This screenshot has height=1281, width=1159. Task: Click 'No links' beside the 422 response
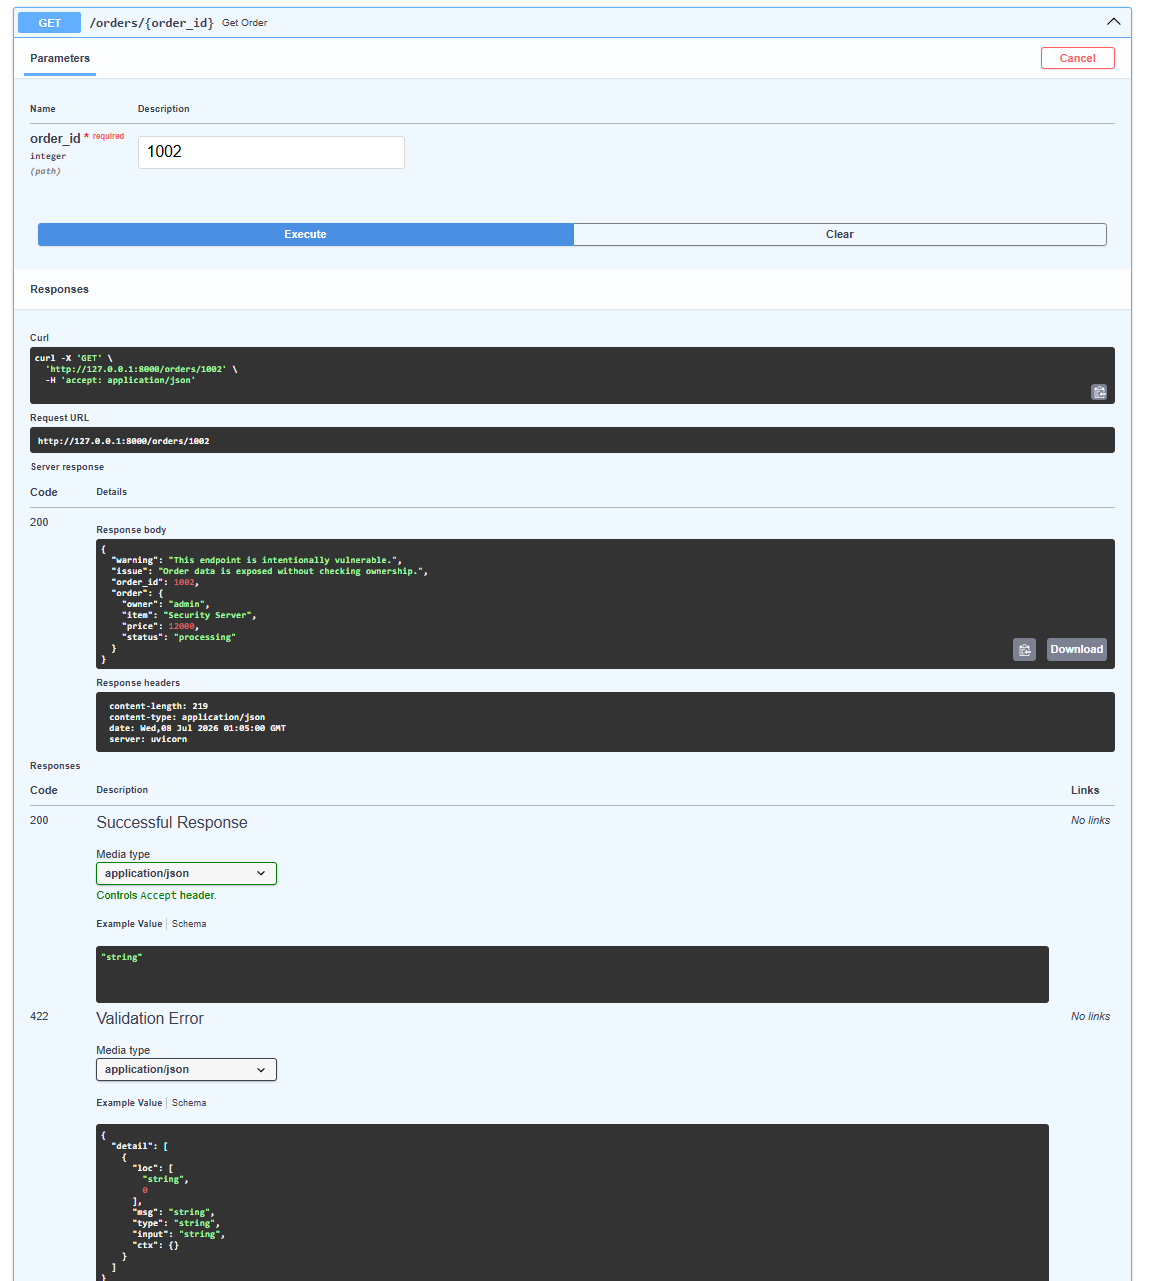point(1090,1016)
